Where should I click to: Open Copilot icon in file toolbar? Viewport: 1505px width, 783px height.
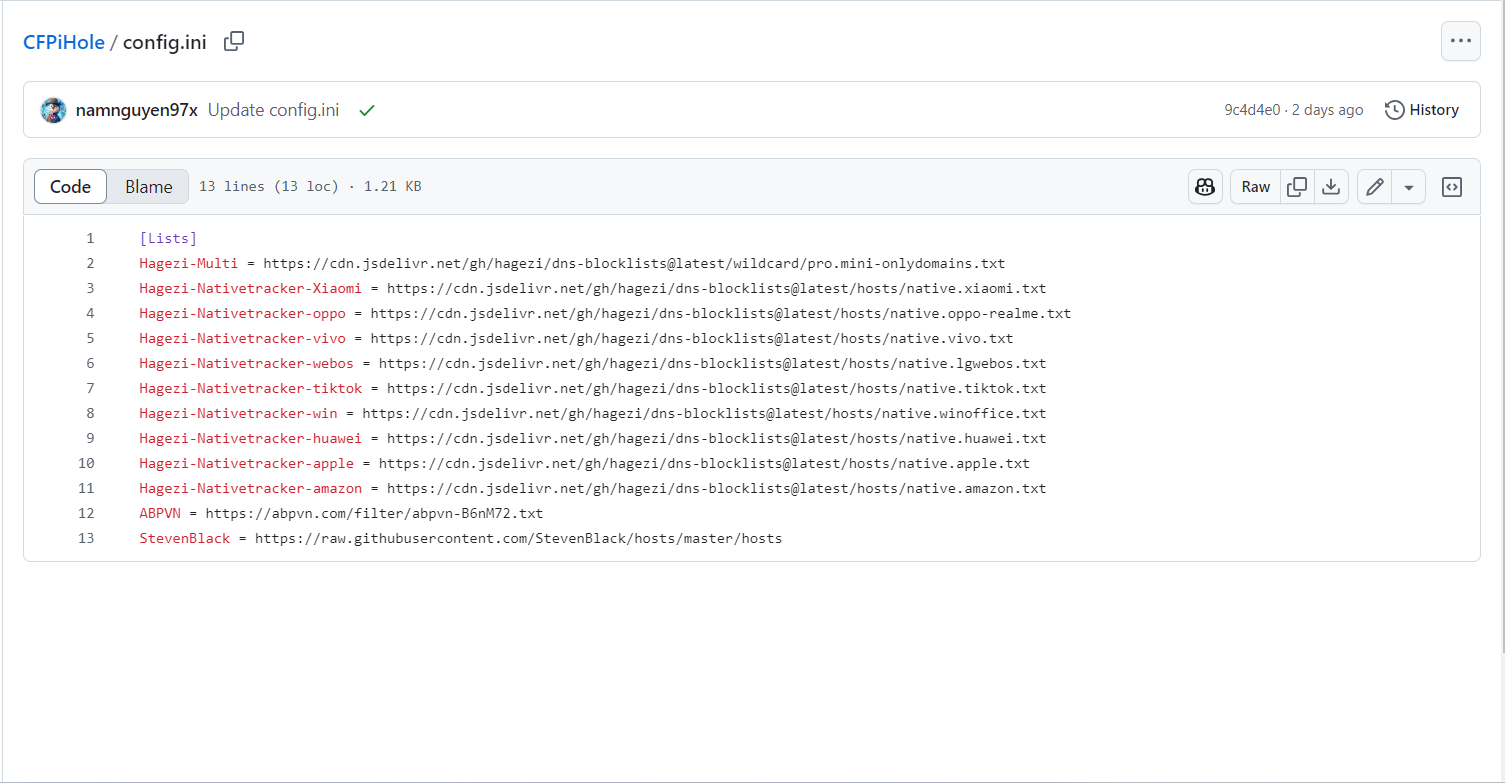coord(1205,187)
